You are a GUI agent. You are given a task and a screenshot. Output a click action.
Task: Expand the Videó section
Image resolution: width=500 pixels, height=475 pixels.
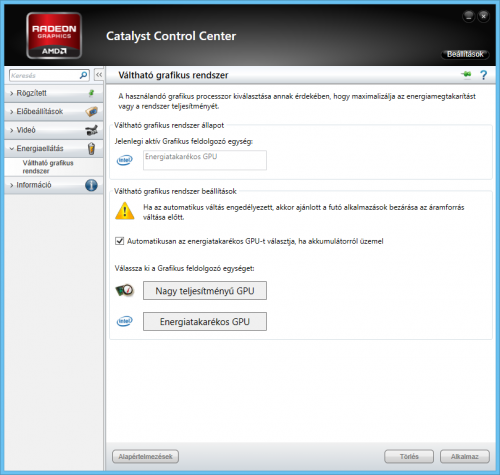pyautogui.click(x=53, y=130)
